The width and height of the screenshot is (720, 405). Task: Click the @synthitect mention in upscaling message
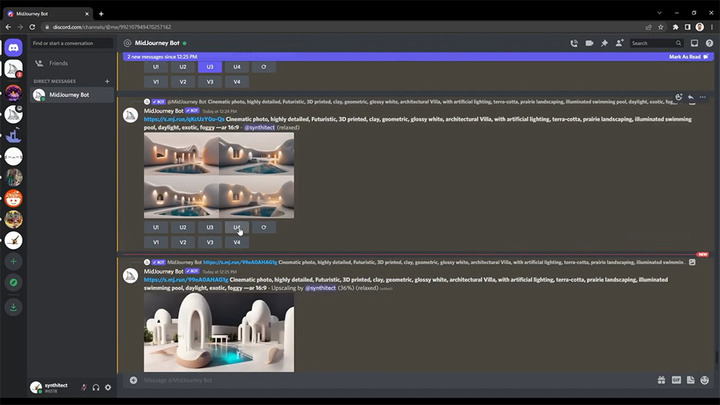coord(321,288)
